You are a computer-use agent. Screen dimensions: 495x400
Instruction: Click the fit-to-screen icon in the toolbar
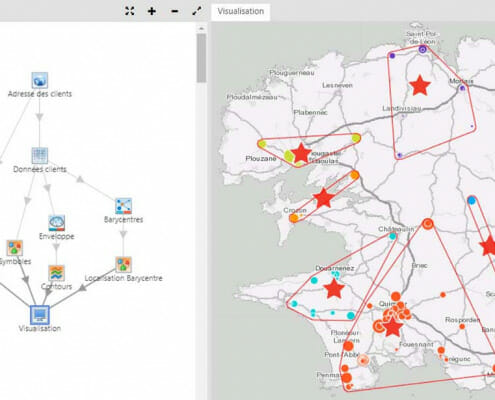pyautogui.click(x=130, y=11)
